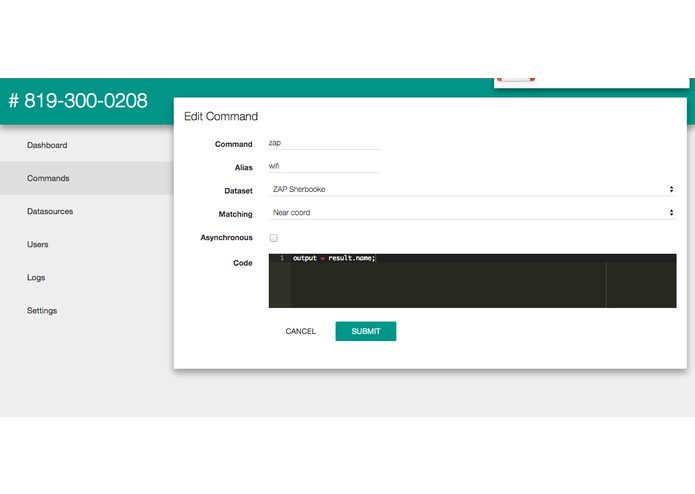Click the Command input field containing zap

[324, 143]
